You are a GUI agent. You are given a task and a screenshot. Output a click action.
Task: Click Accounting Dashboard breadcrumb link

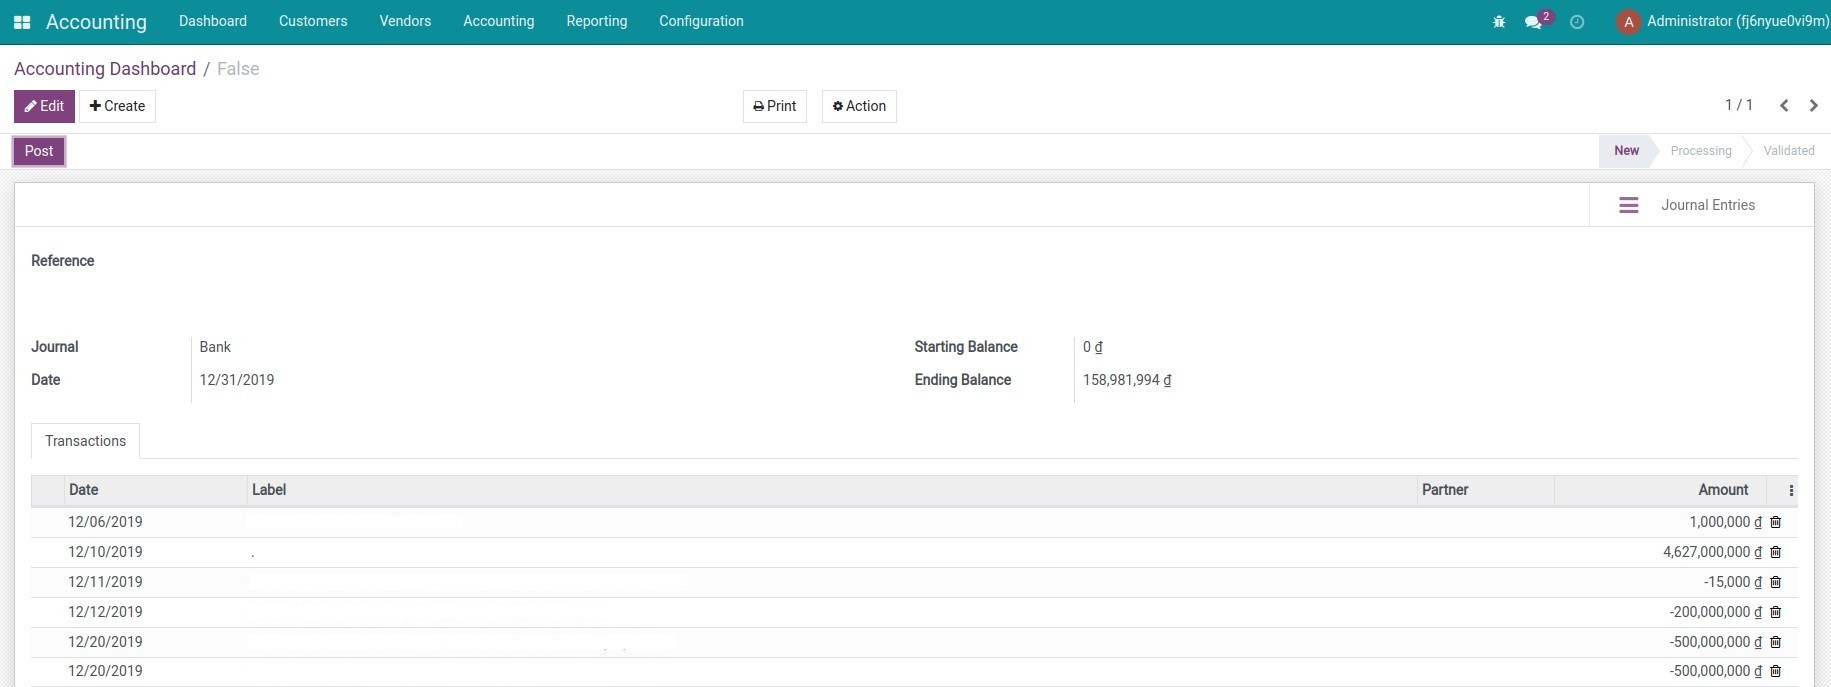(x=105, y=69)
